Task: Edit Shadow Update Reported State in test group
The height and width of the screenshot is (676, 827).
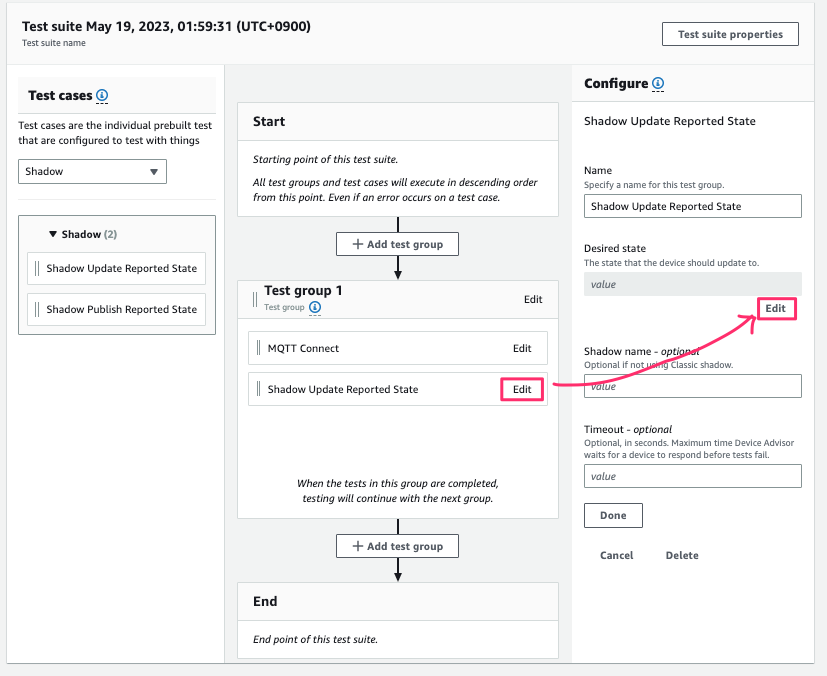Action: pyautogui.click(x=522, y=389)
